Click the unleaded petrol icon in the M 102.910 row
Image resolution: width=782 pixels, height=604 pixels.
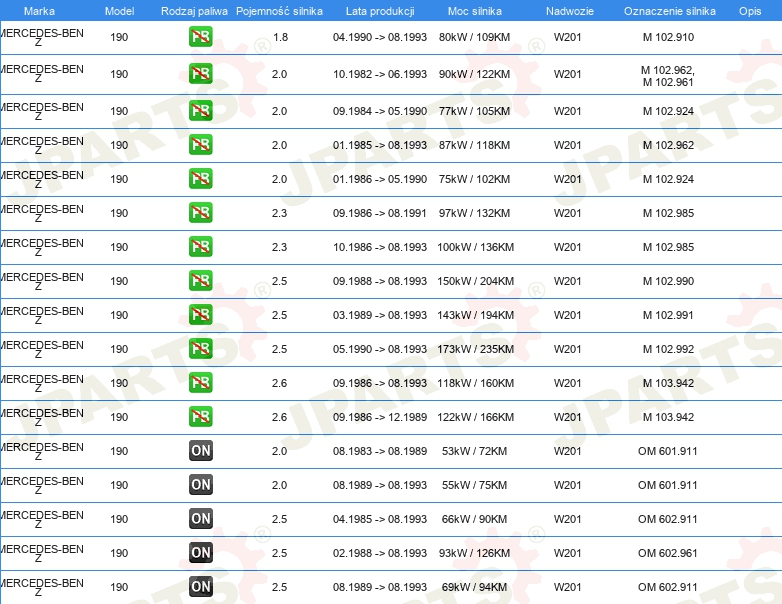pyautogui.click(x=200, y=37)
